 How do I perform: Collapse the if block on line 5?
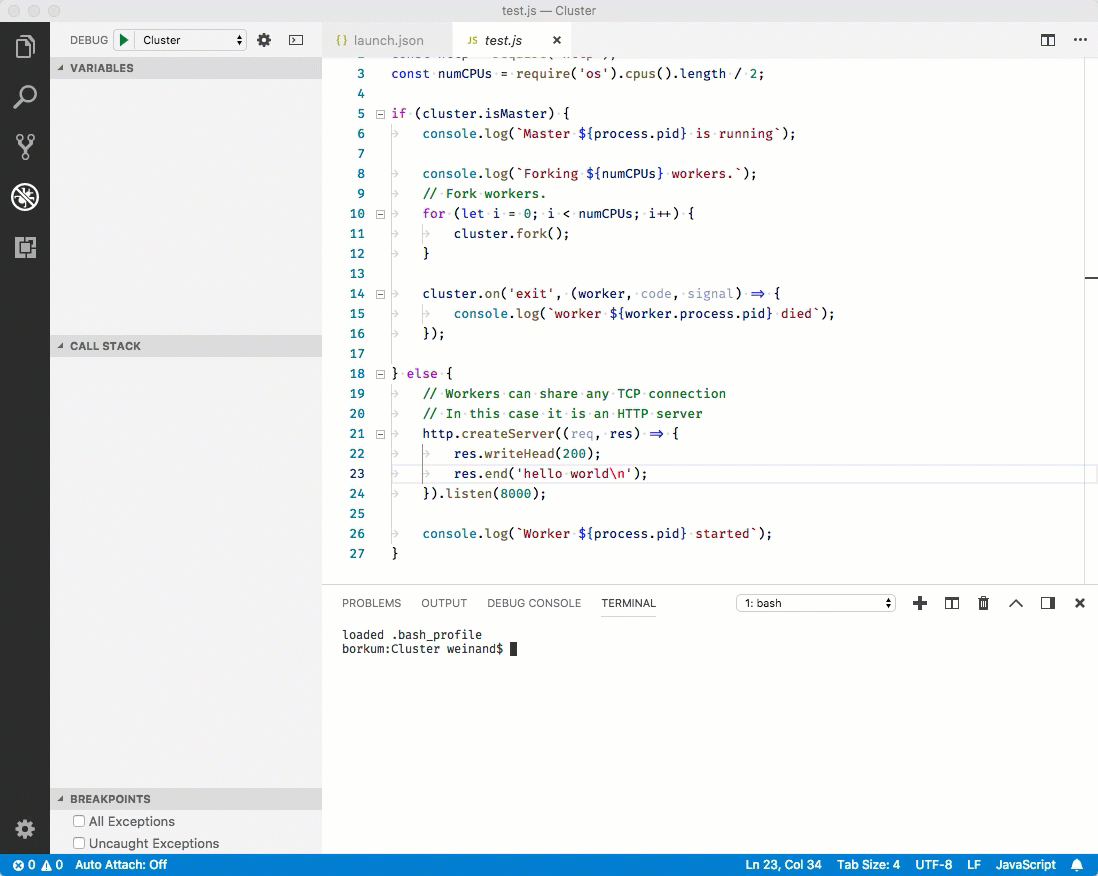tap(379, 113)
